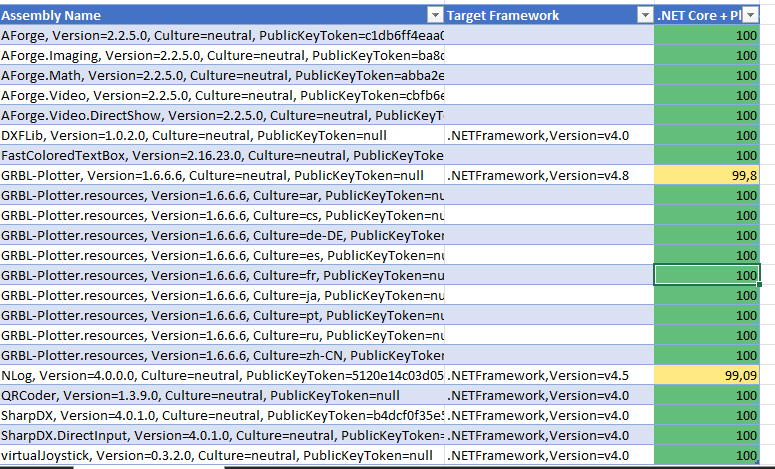Select the AForge.Video, Version=2.2.5.0 cell
This screenshot has width=775, height=469.
222,95
